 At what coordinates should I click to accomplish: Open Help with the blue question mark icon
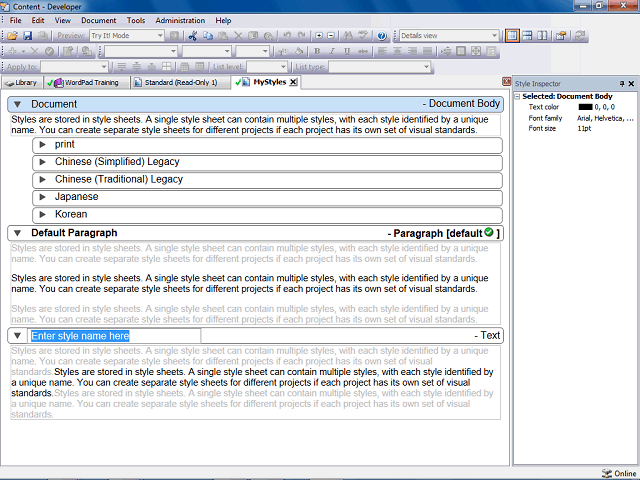382,36
